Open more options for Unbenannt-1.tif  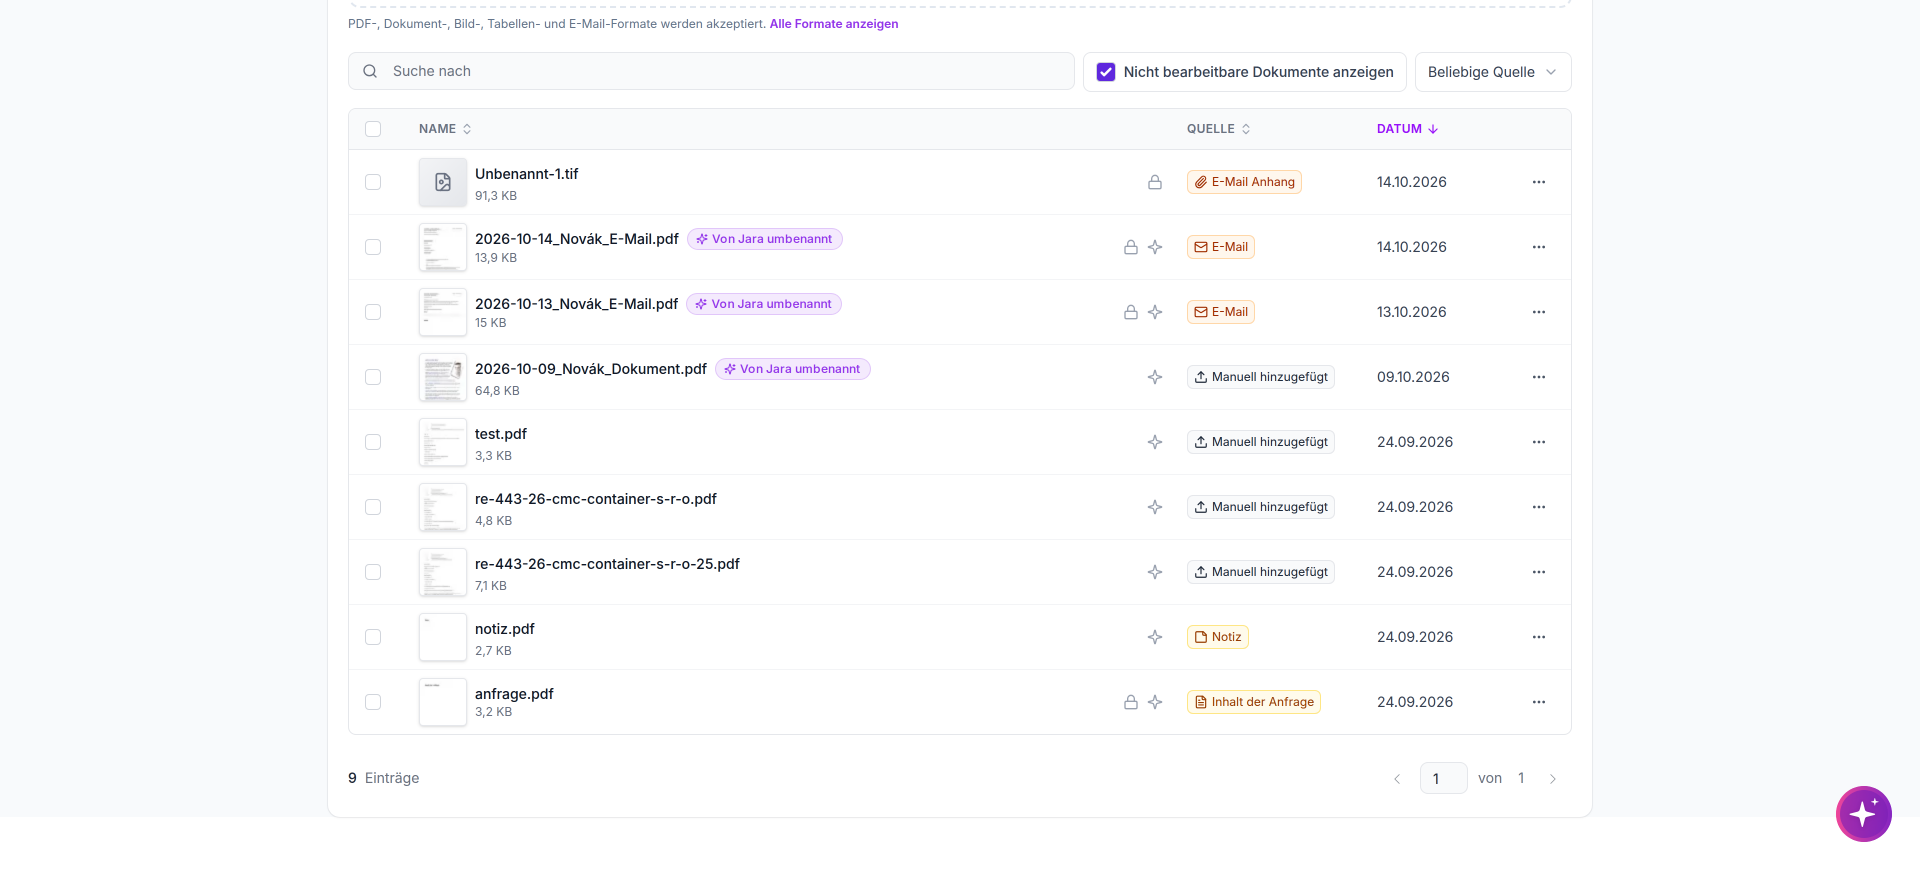click(1539, 182)
